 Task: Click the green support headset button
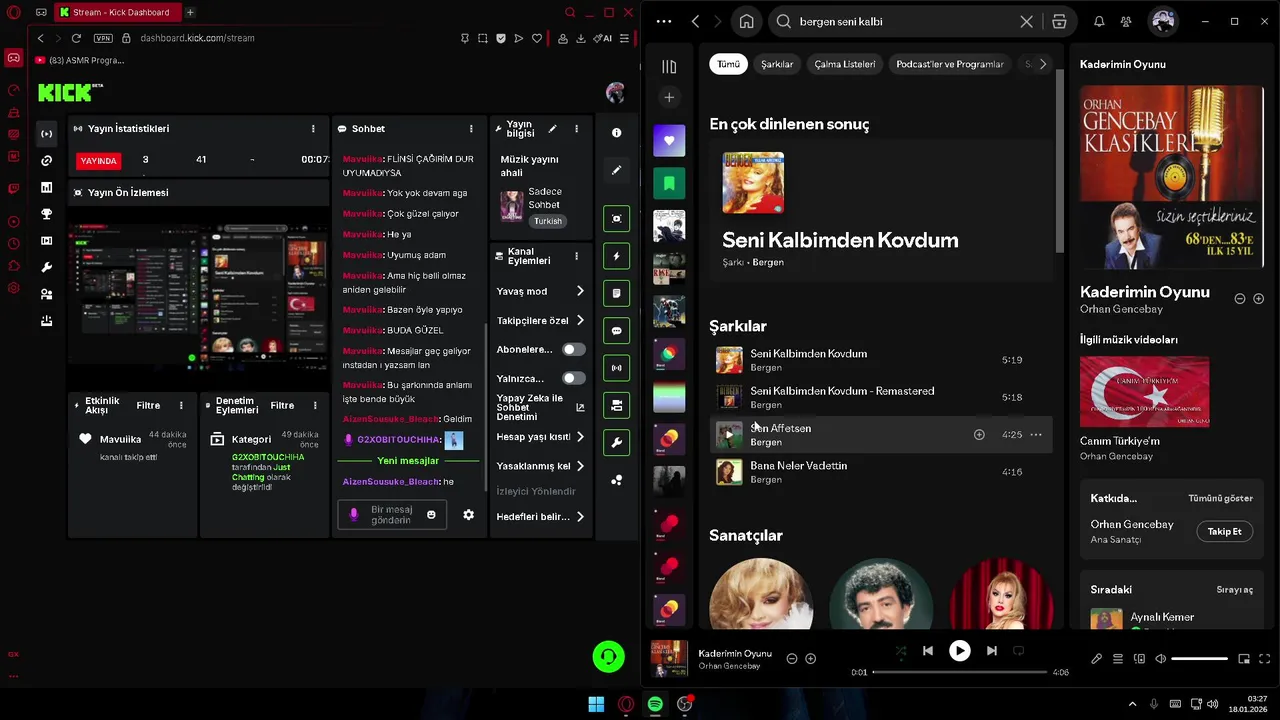pyautogui.click(x=608, y=657)
